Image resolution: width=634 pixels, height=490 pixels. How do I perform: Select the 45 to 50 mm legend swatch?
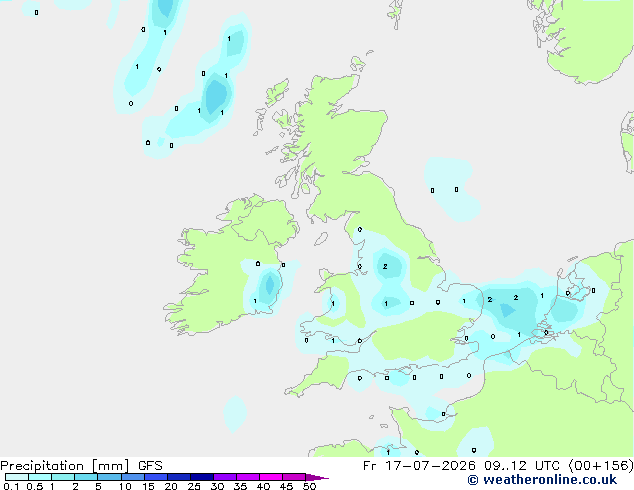[x=294, y=477]
